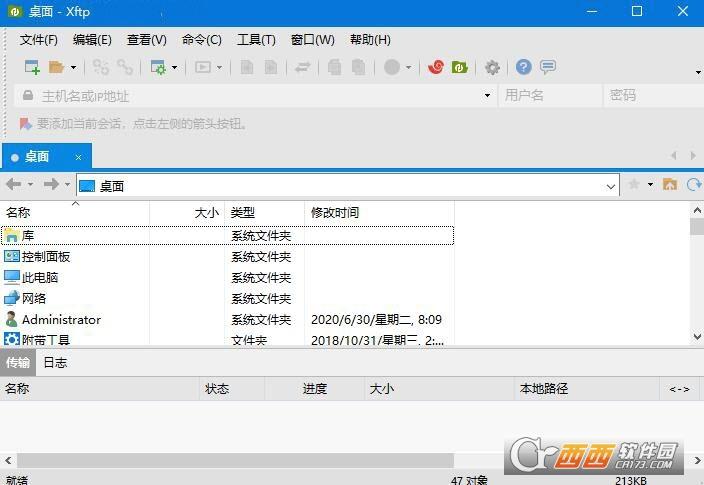Image resolution: width=704 pixels, height=485 pixels.
Task: Sort by the 修改时间 column header
Action: [379, 212]
